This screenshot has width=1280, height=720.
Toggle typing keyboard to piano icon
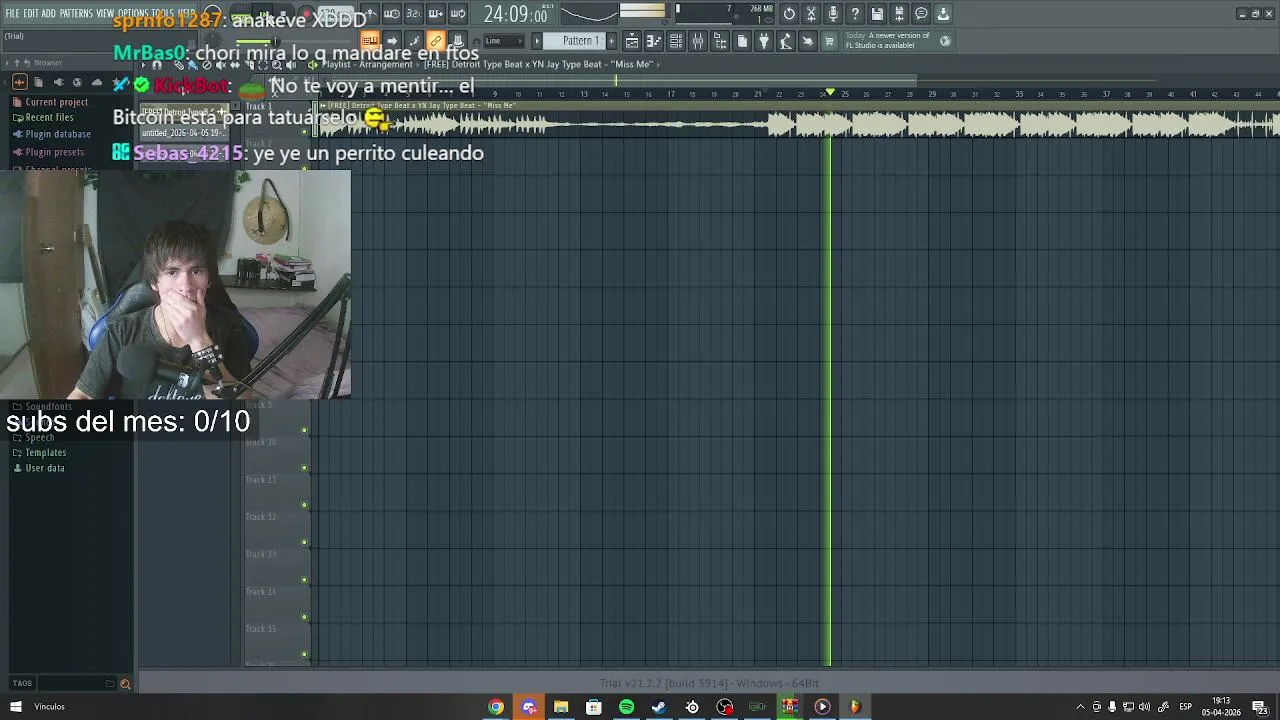click(x=370, y=41)
